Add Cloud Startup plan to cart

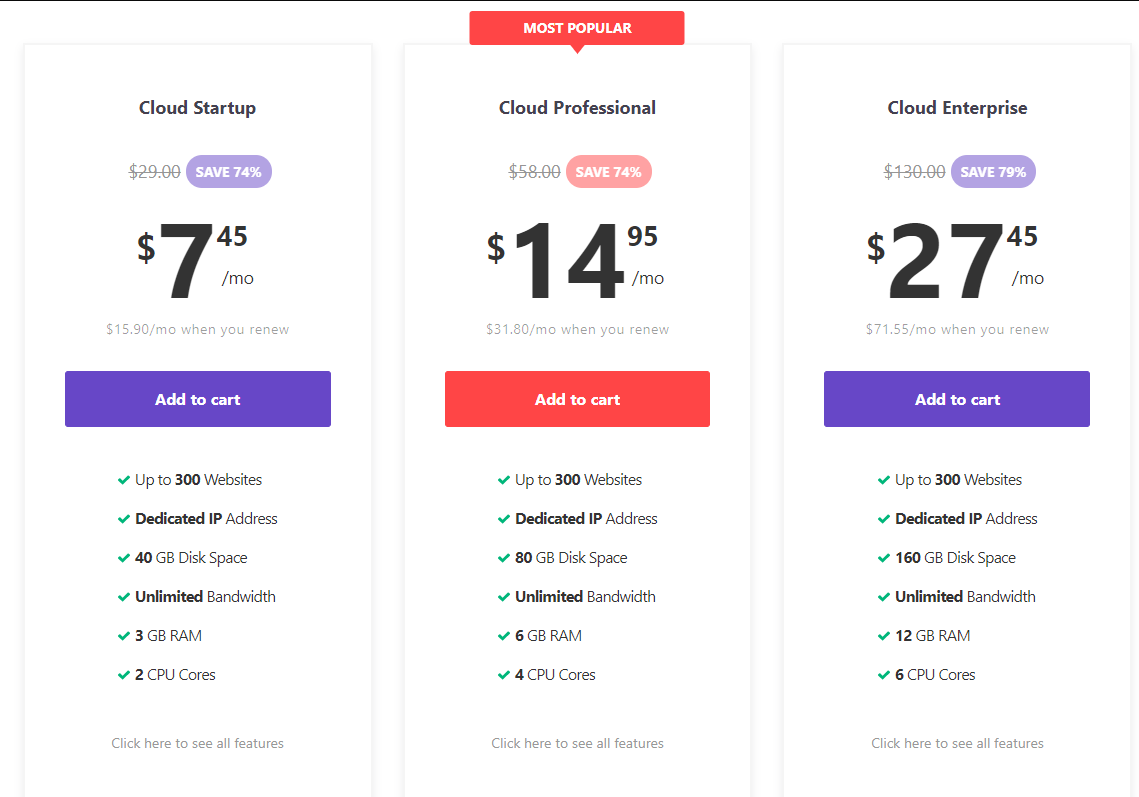(197, 399)
